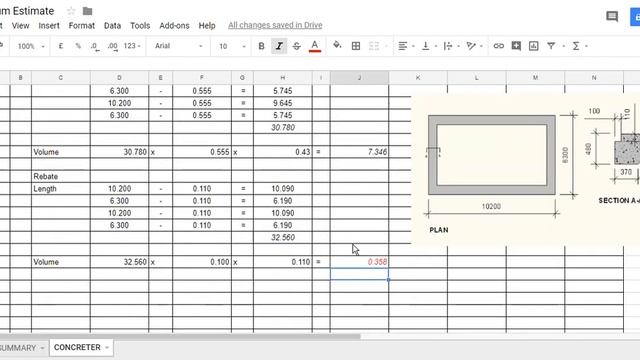Image resolution: width=640 pixels, height=360 pixels.
Task: Open more number formats 123 menu
Action: pyautogui.click(x=132, y=46)
